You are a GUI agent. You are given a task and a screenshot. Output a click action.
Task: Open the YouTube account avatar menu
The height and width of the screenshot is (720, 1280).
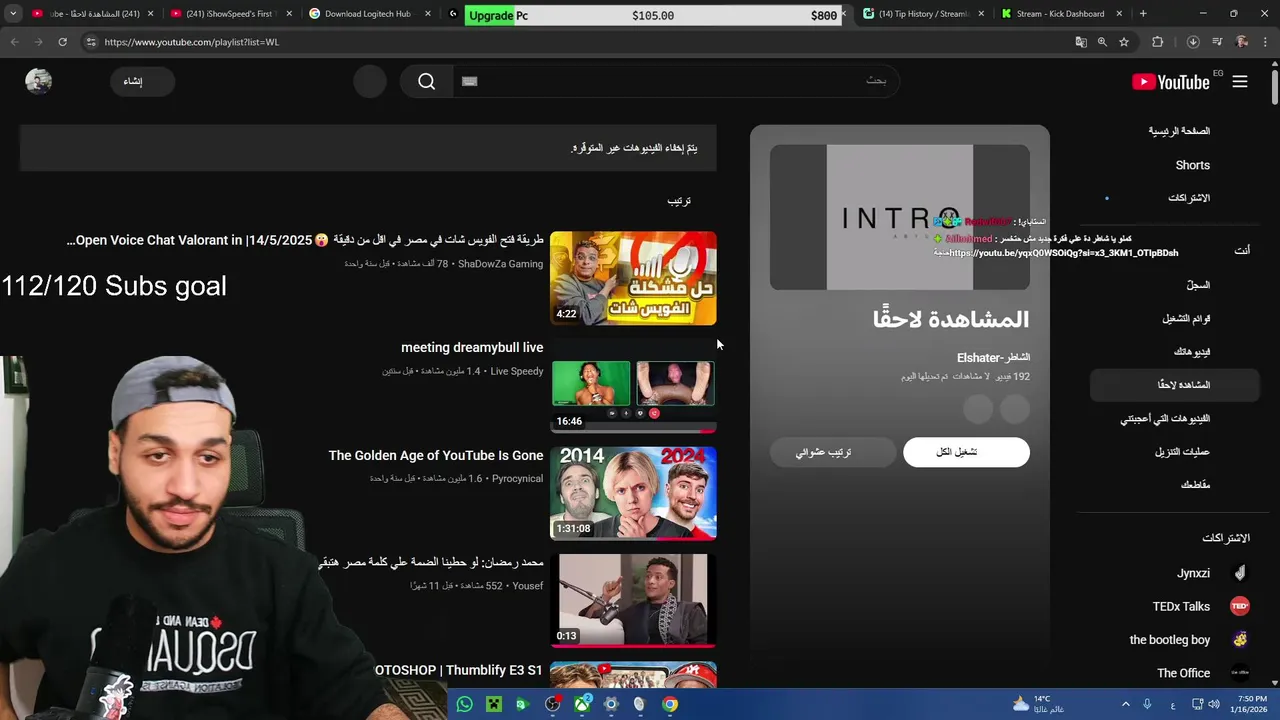coord(39,82)
